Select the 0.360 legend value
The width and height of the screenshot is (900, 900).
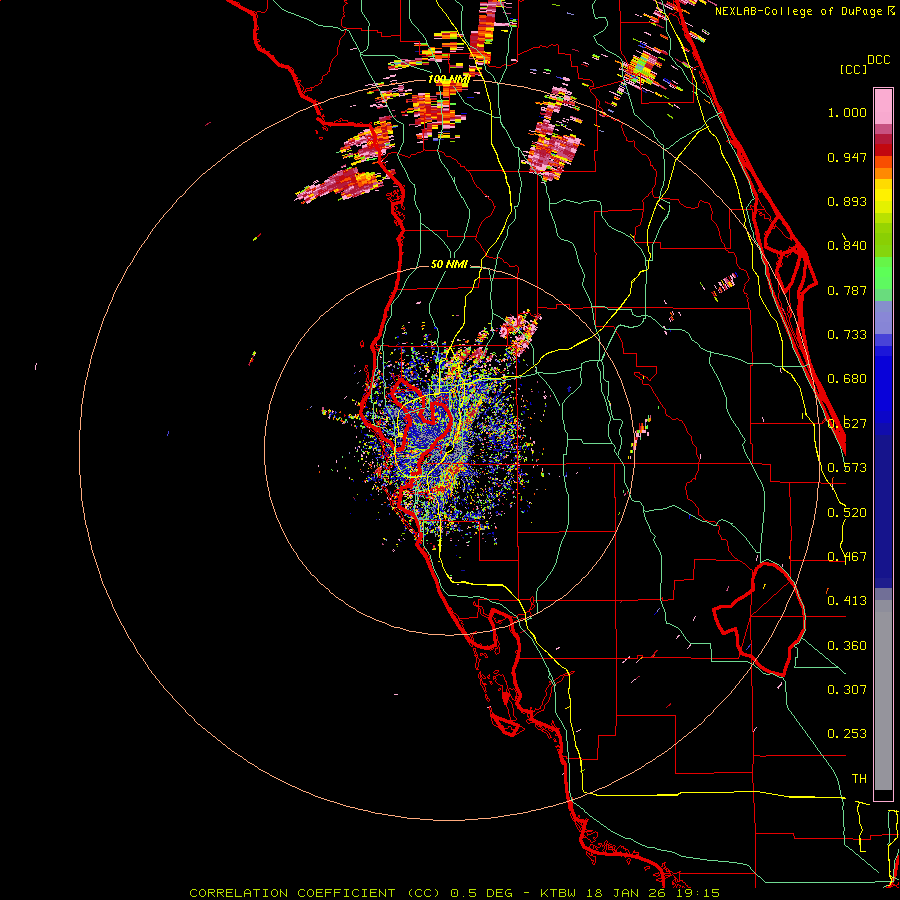point(847,646)
